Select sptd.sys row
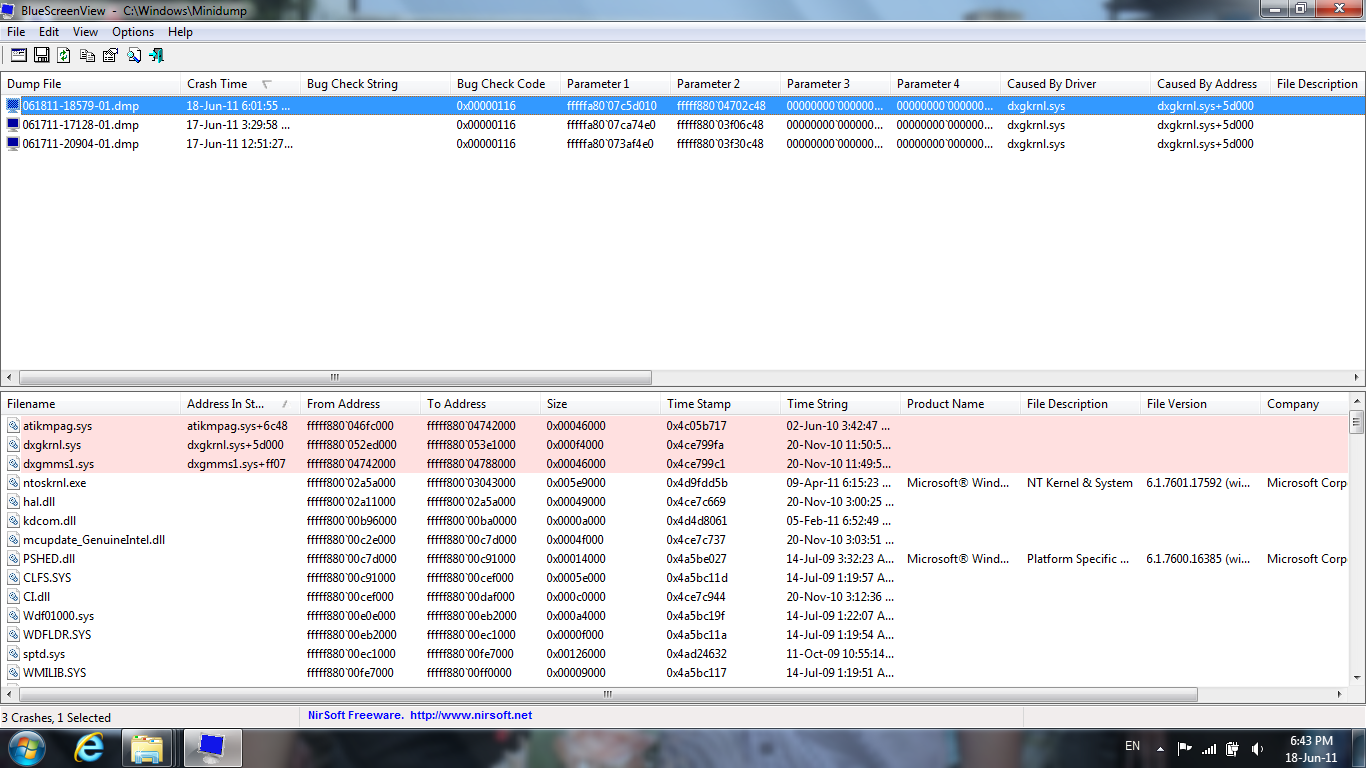 tap(674, 654)
